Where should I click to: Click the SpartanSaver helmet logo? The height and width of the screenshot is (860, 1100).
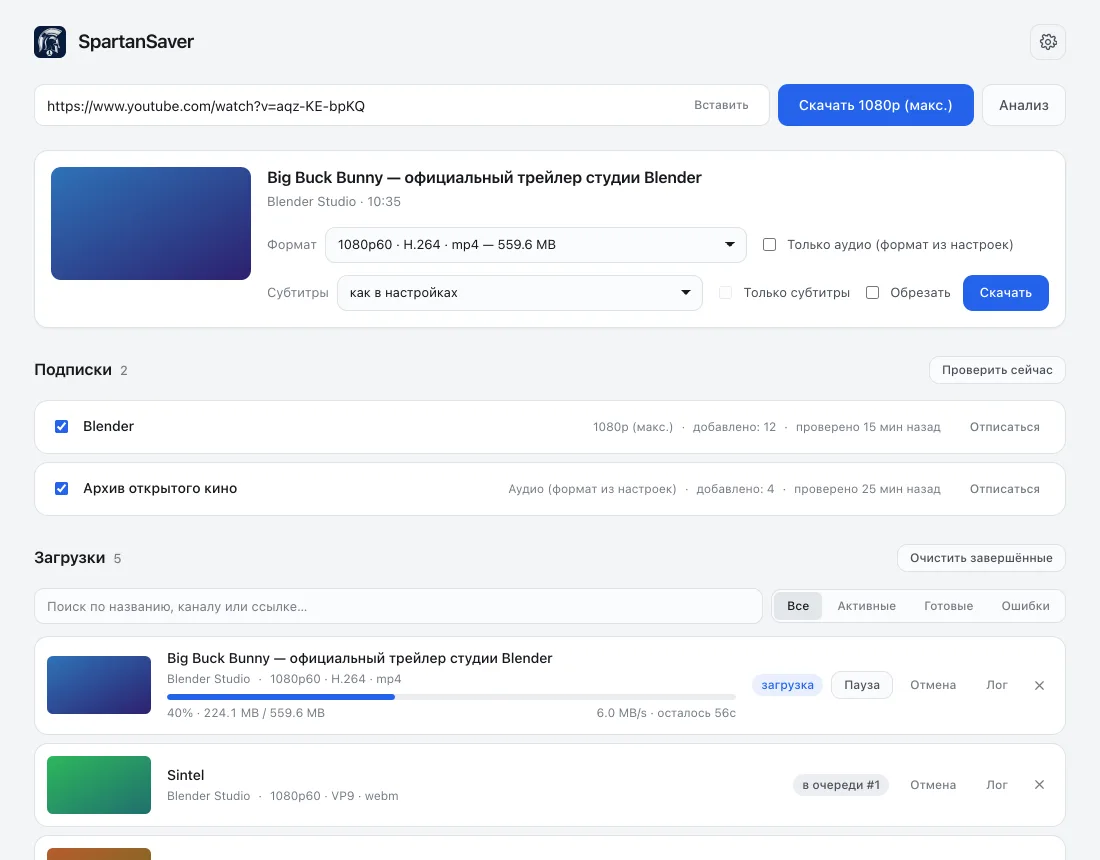pyautogui.click(x=50, y=42)
